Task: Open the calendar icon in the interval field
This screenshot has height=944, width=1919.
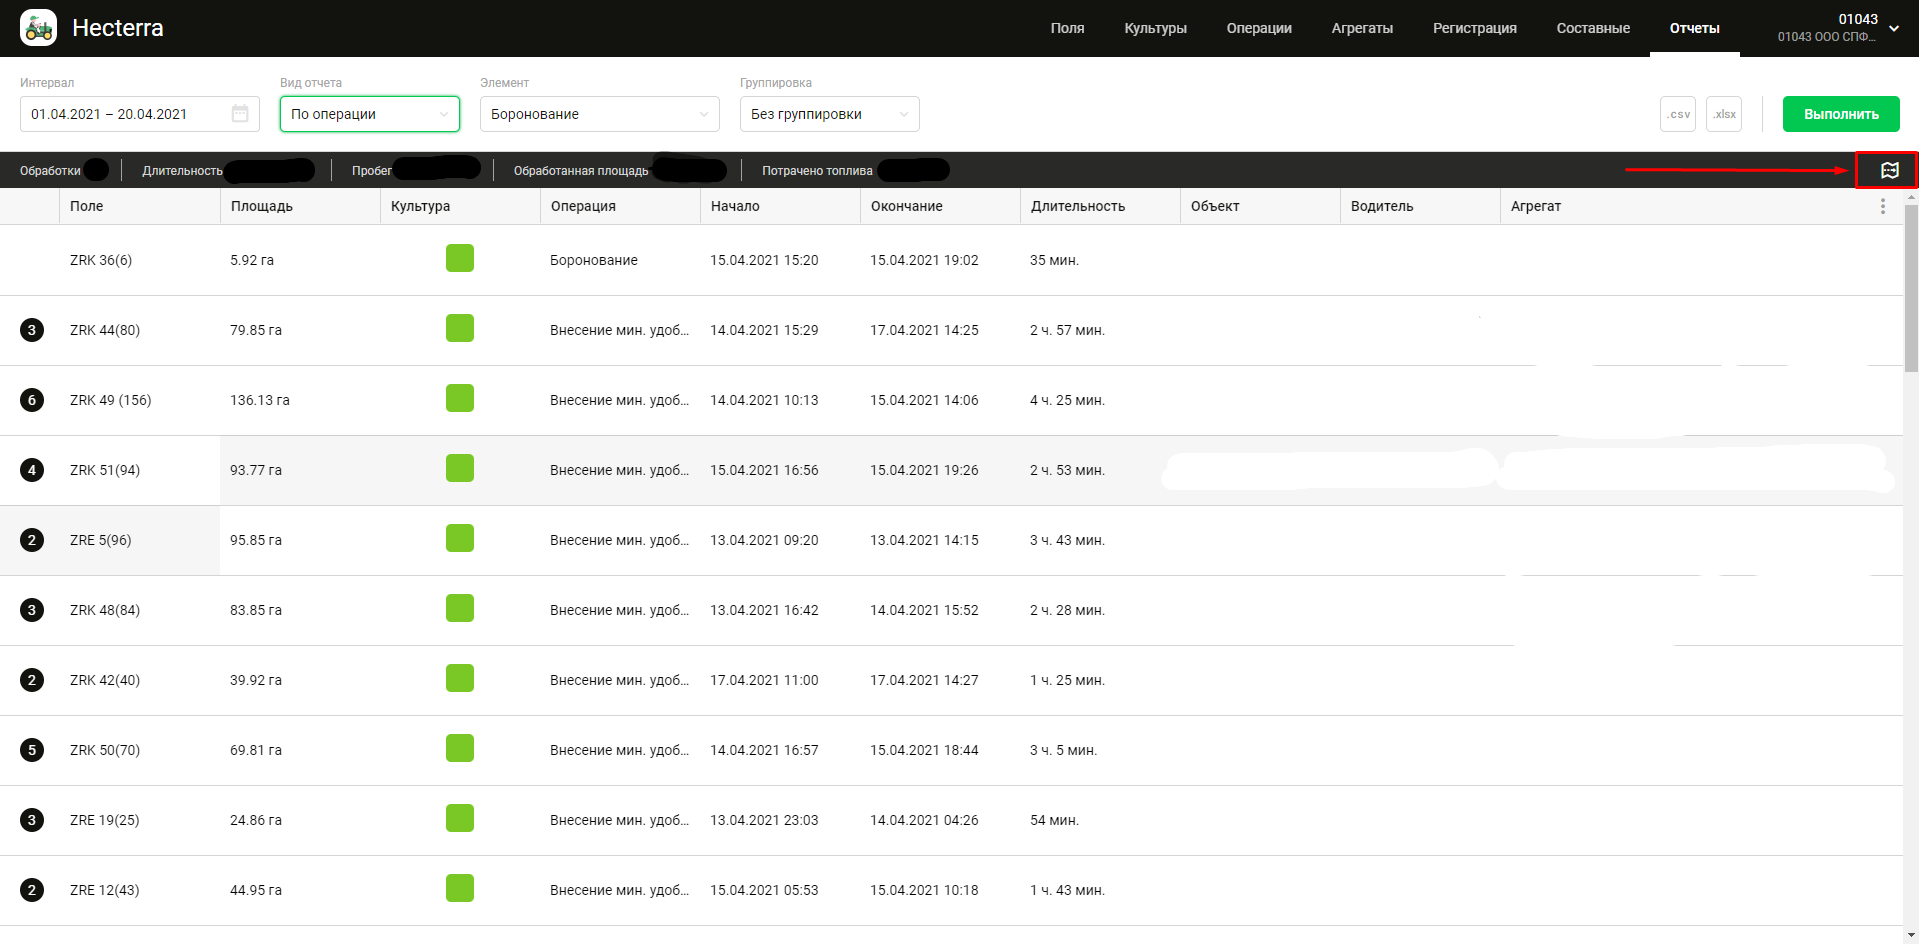Action: pyautogui.click(x=240, y=114)
